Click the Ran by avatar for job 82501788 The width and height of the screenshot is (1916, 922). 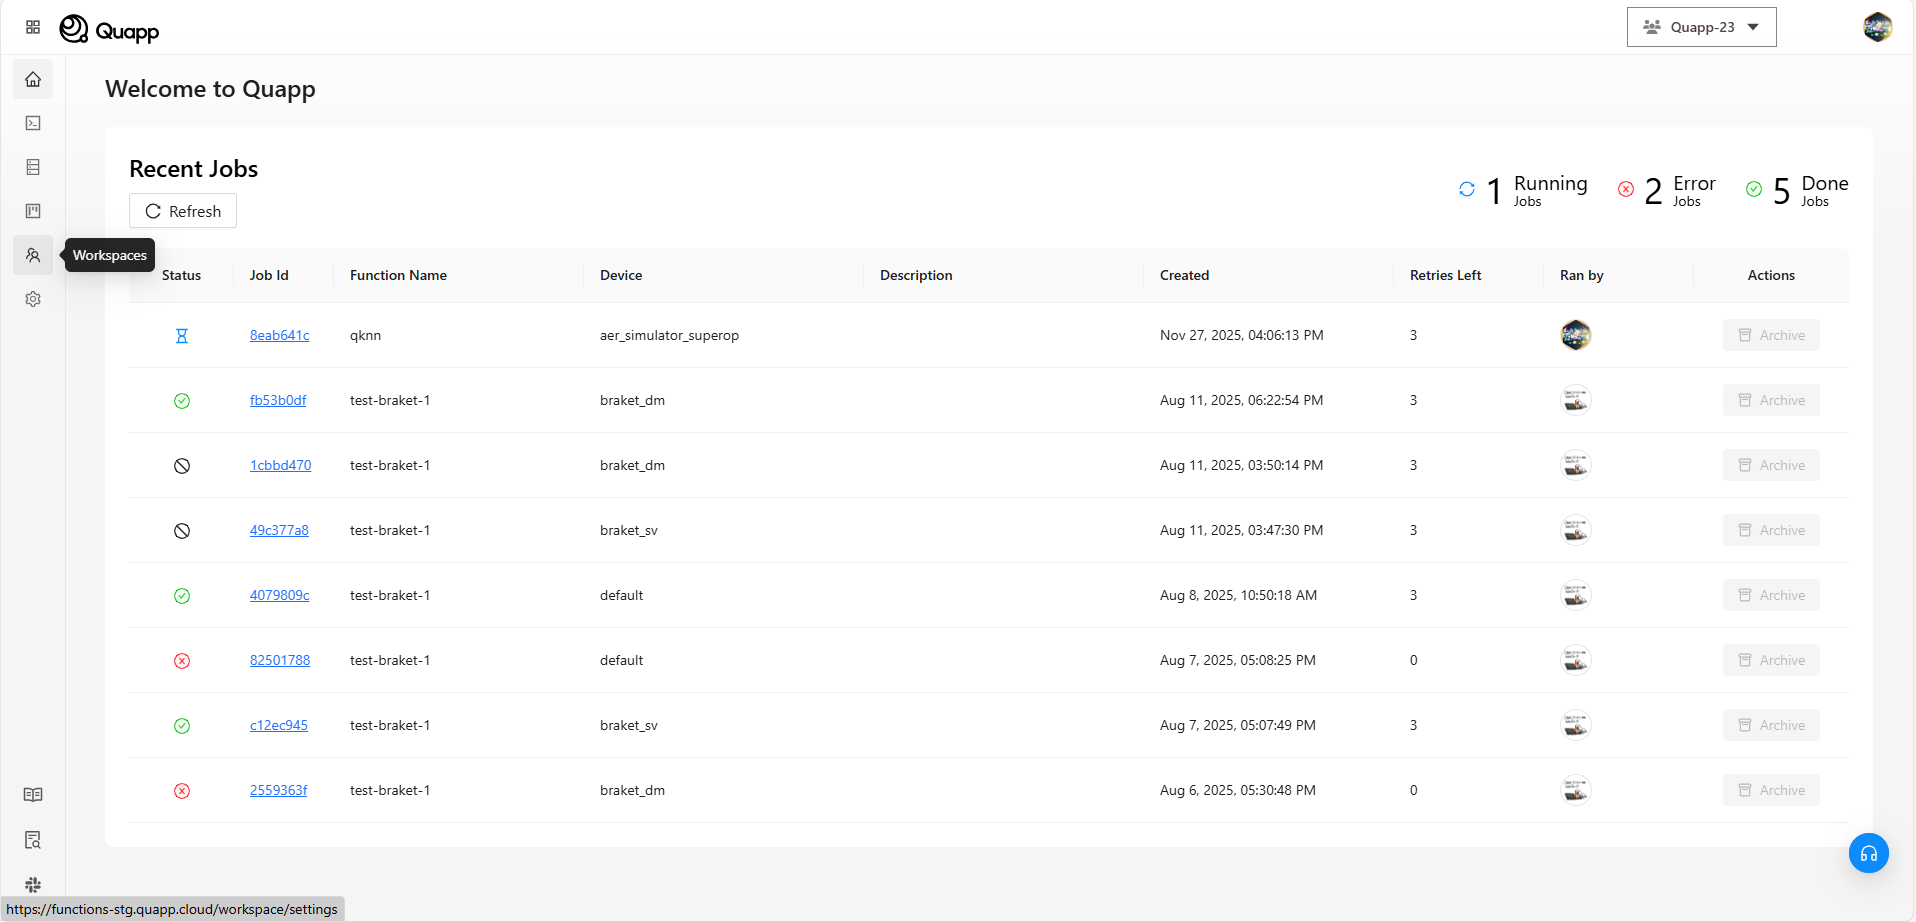pyautogui.click(x=1575, y=660)
